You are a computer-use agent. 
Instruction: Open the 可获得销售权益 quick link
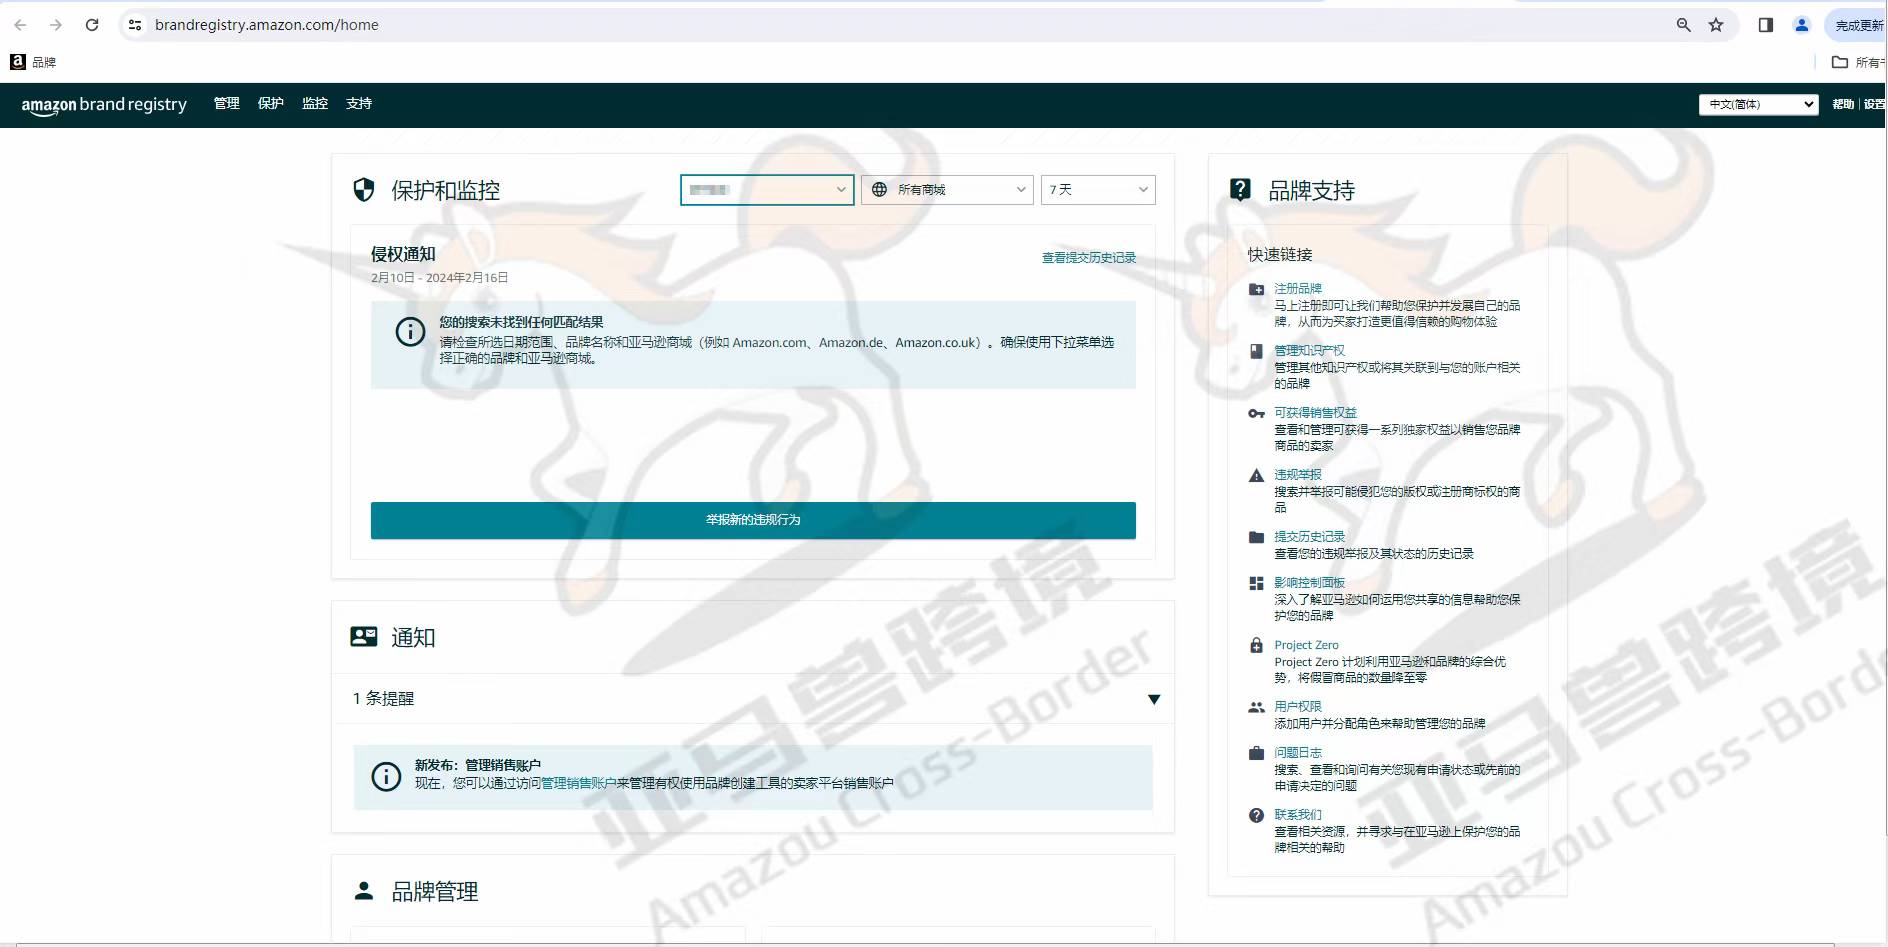(1316, 413)
